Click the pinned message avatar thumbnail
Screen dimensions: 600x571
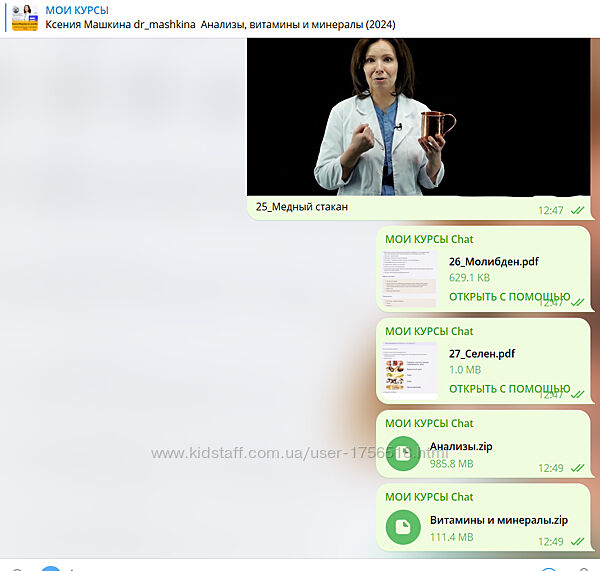point(25,17)
